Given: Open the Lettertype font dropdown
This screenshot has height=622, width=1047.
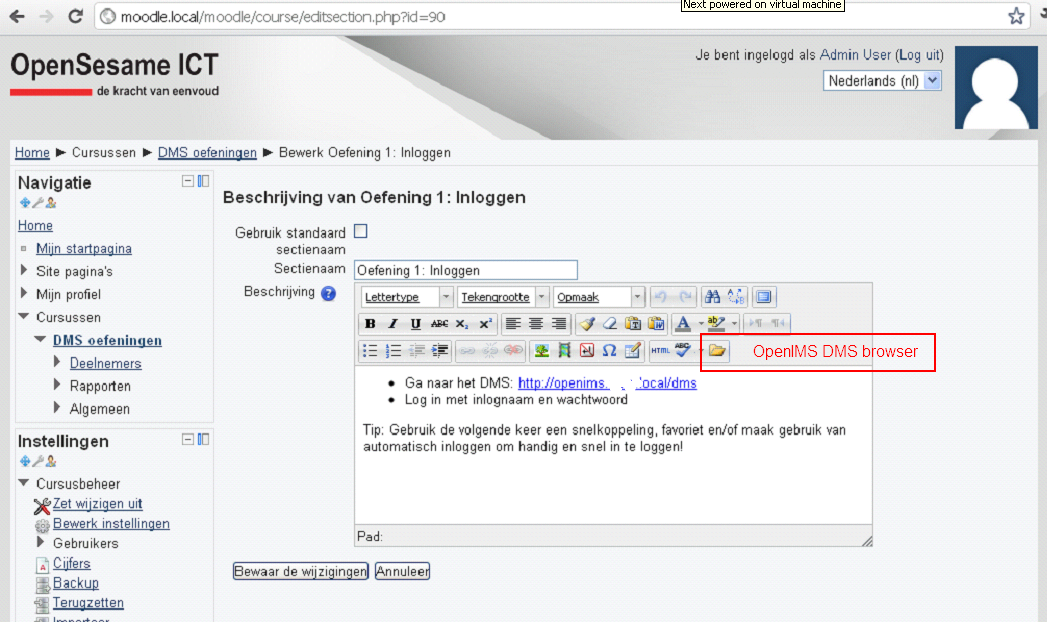Looking at the screenshot, I should point(407,297).
